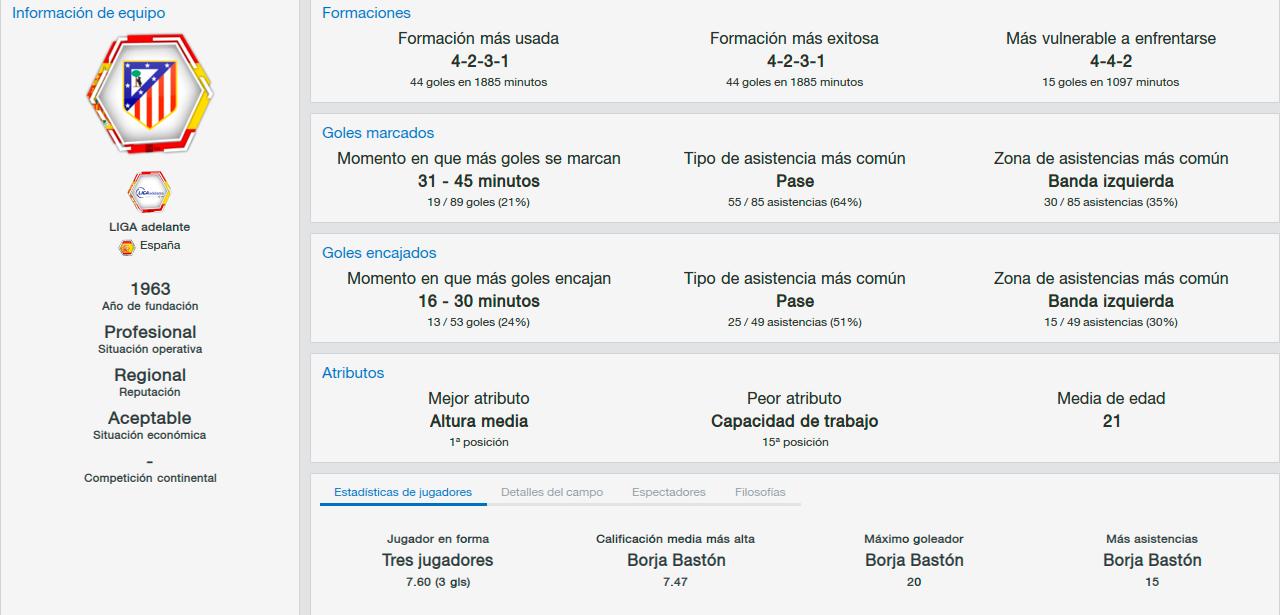
Task: Select the 4-4-2 most vulnerable formation
Action: 1111,61
